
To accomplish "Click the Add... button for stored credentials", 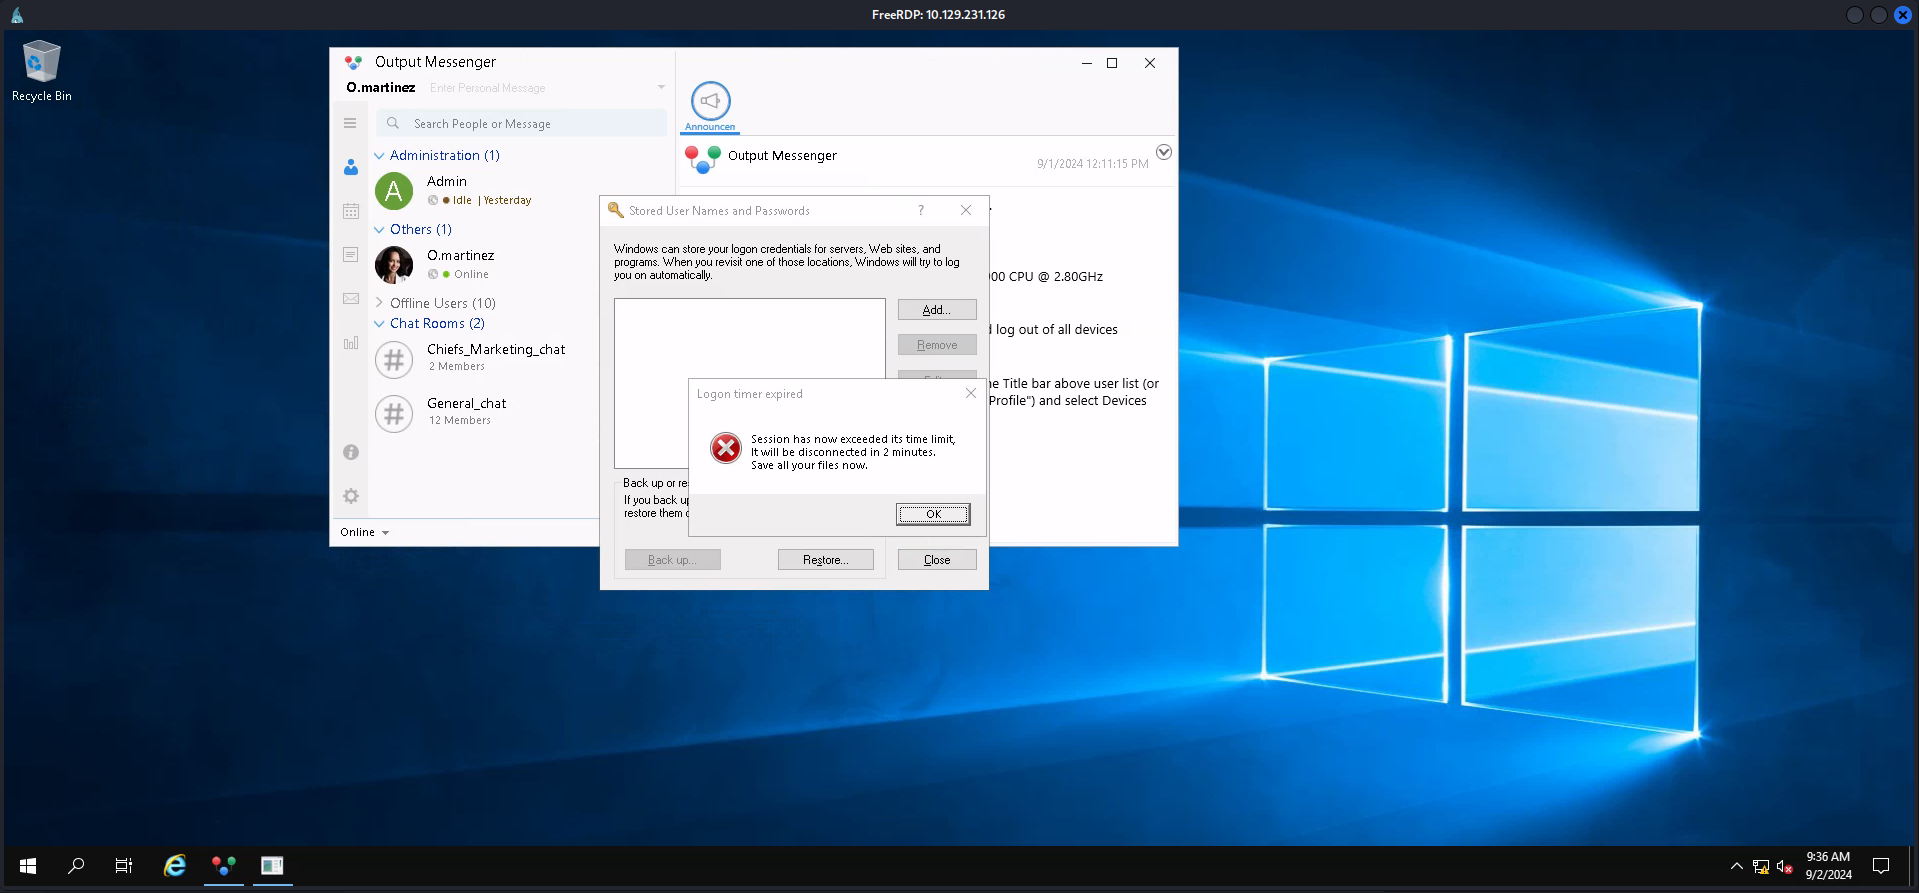I will click(937, 310).
